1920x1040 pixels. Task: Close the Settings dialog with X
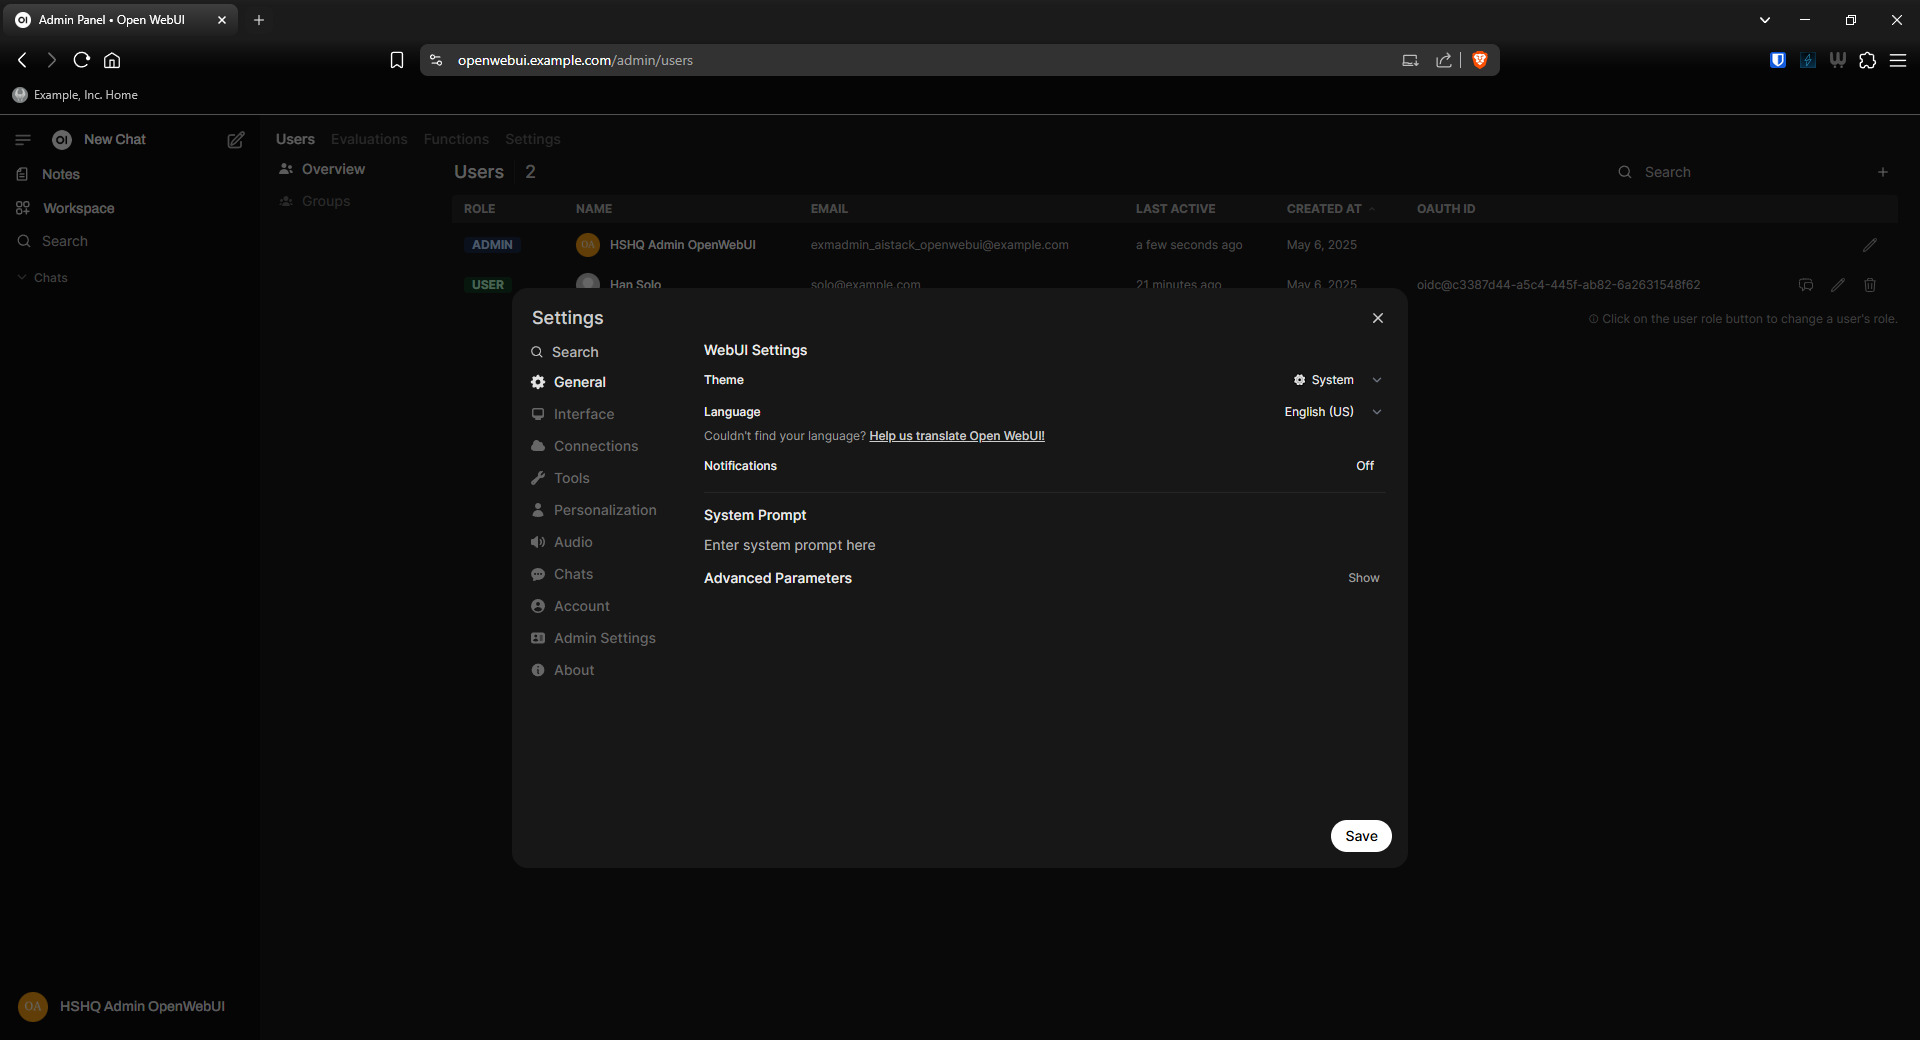(x=1378, y=318)
